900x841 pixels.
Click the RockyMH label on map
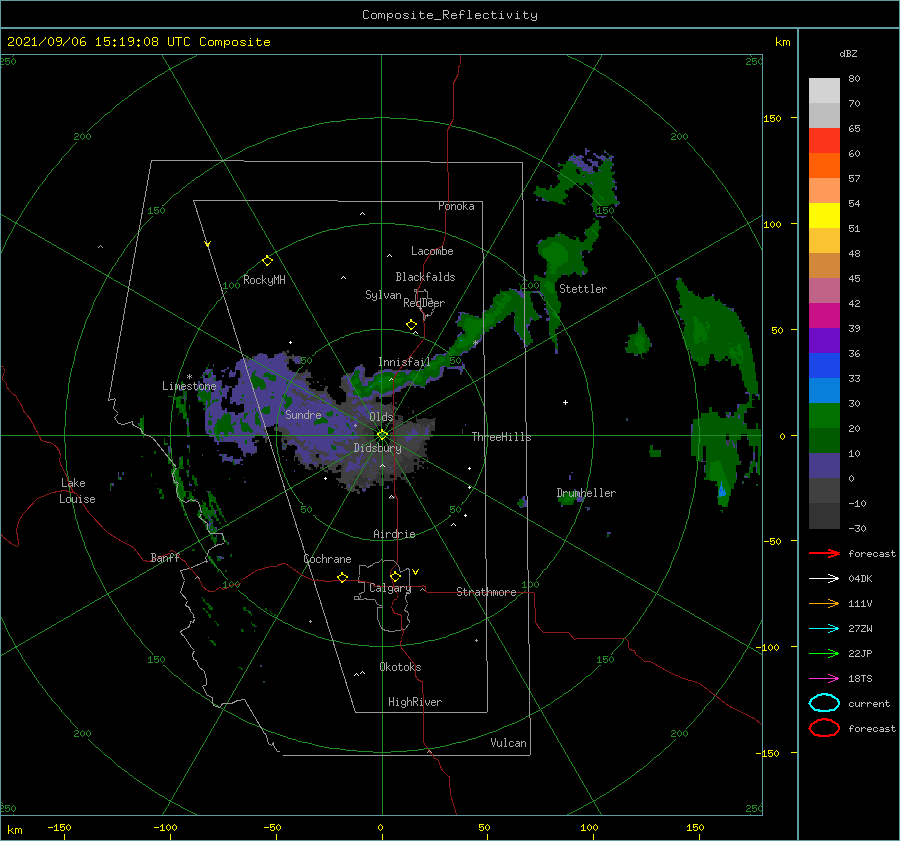tap(264, 280)
